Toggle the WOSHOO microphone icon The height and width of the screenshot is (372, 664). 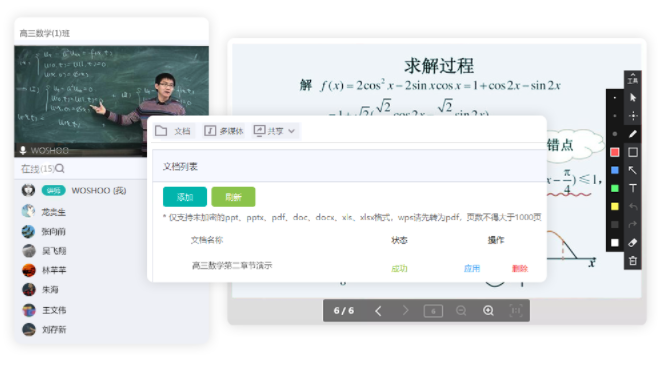[23, 150]
